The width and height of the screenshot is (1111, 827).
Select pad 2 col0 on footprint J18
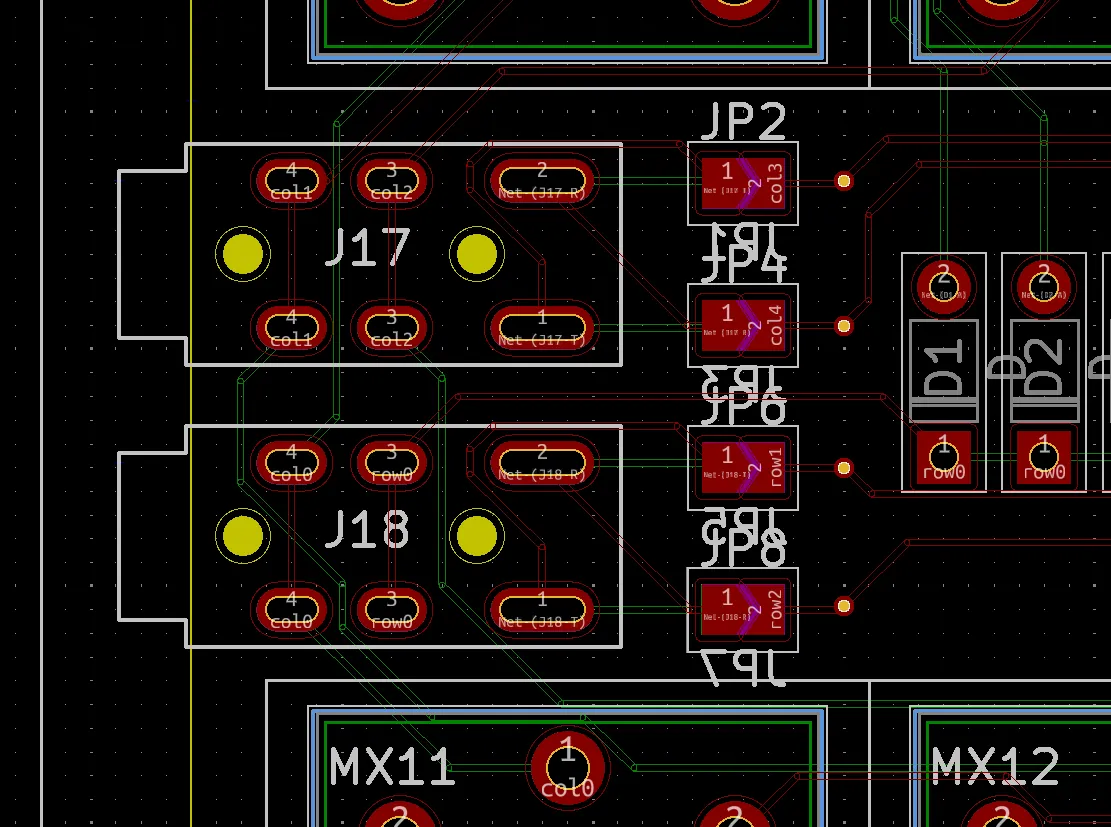pos(540,462)
